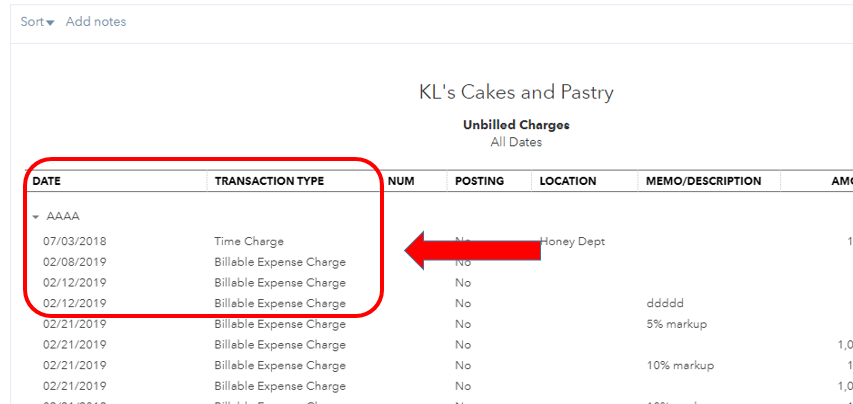Click the NUM column header
853x404 pixels.
click(x=401, y=181)
